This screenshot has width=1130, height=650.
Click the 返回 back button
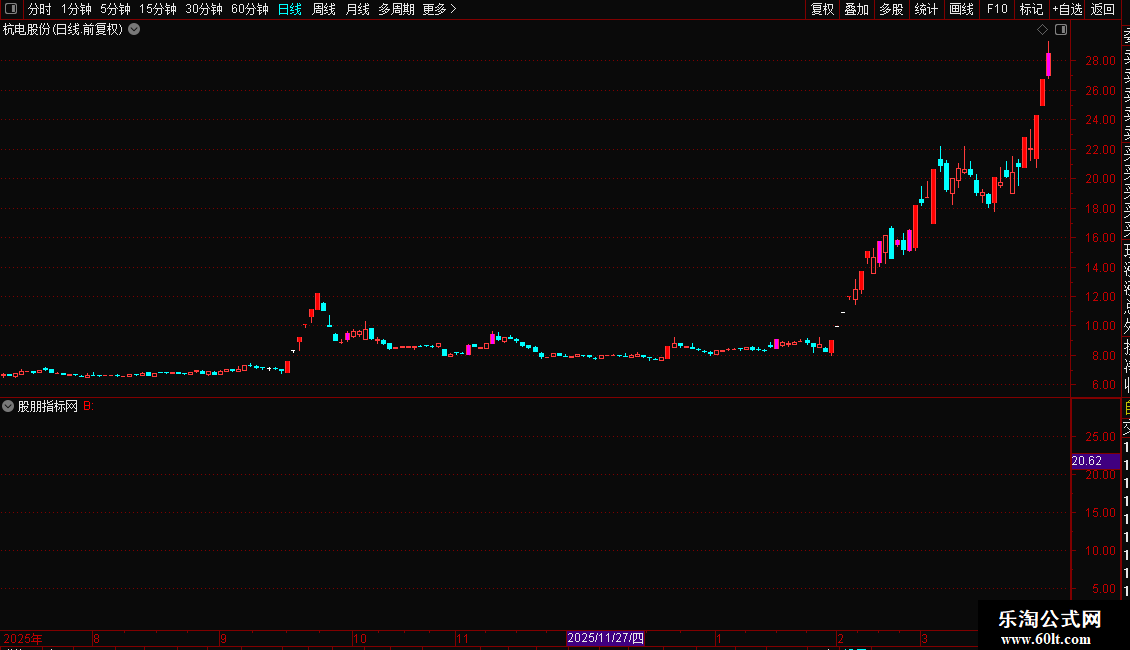(1103, 9)
